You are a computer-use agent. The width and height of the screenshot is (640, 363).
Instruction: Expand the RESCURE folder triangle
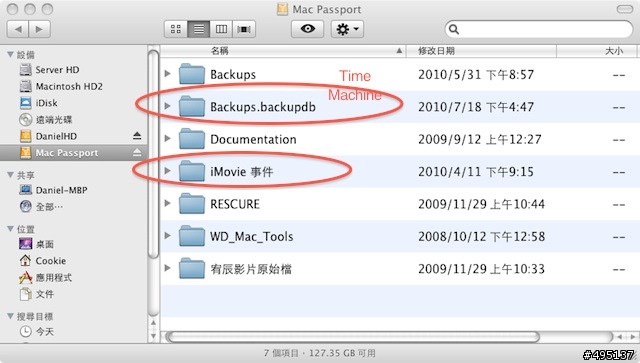167,203
